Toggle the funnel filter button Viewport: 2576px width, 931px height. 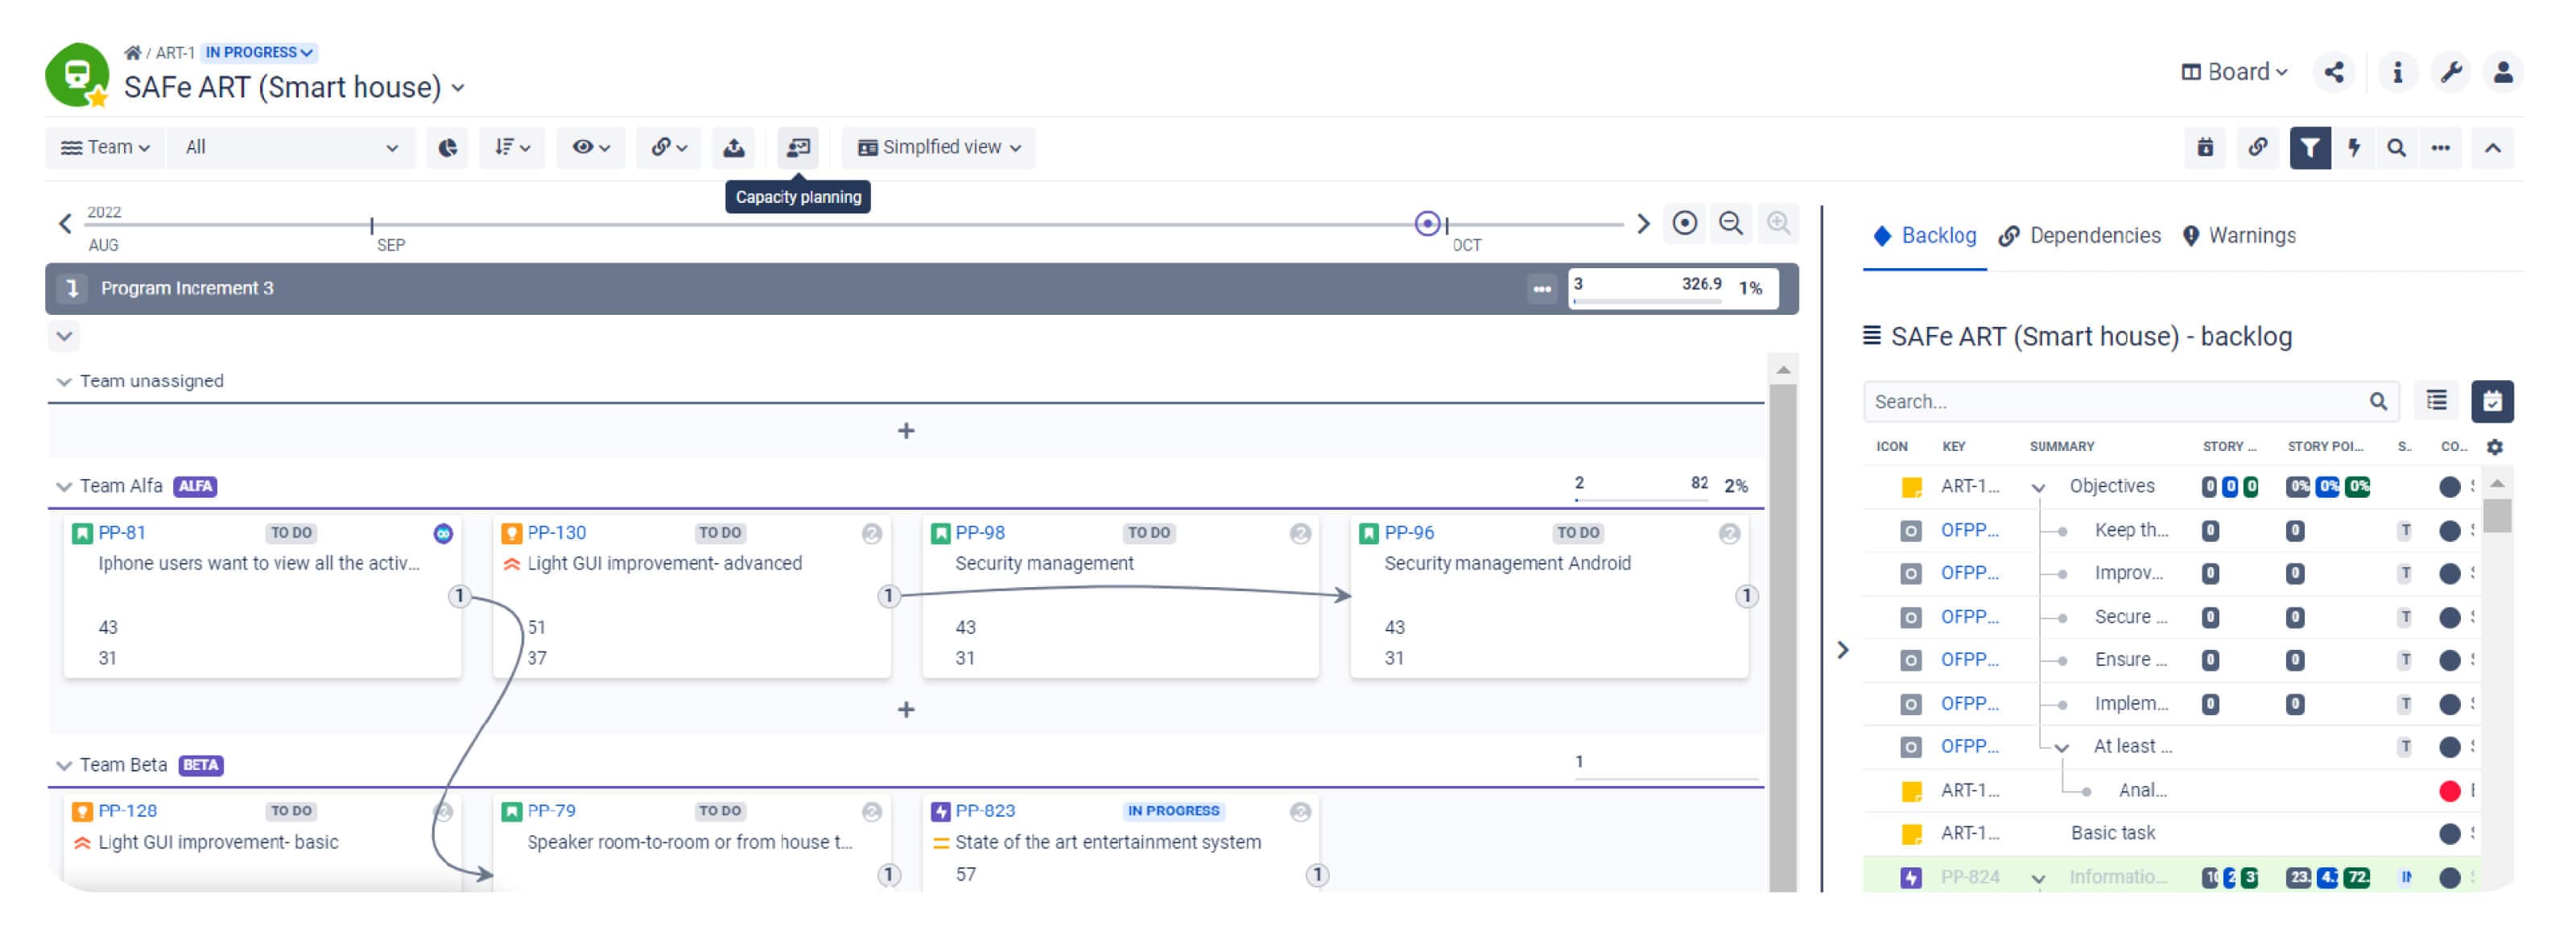pyautogui.click(x=2310, y=148)
